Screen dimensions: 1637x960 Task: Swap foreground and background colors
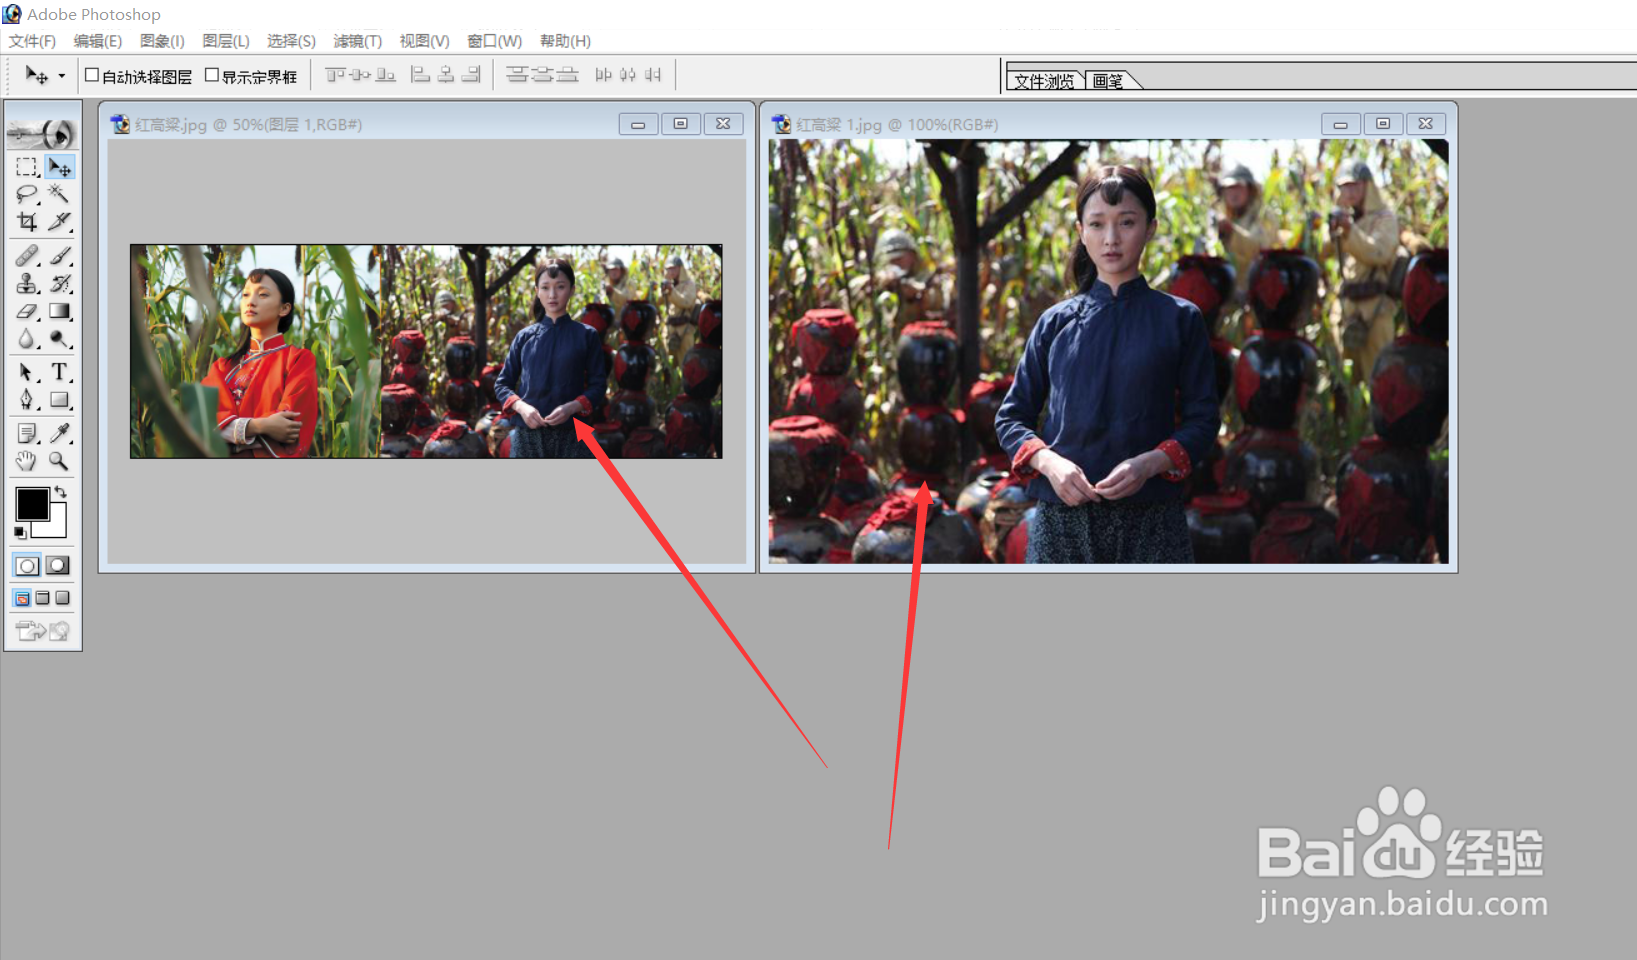click(61, 492)
